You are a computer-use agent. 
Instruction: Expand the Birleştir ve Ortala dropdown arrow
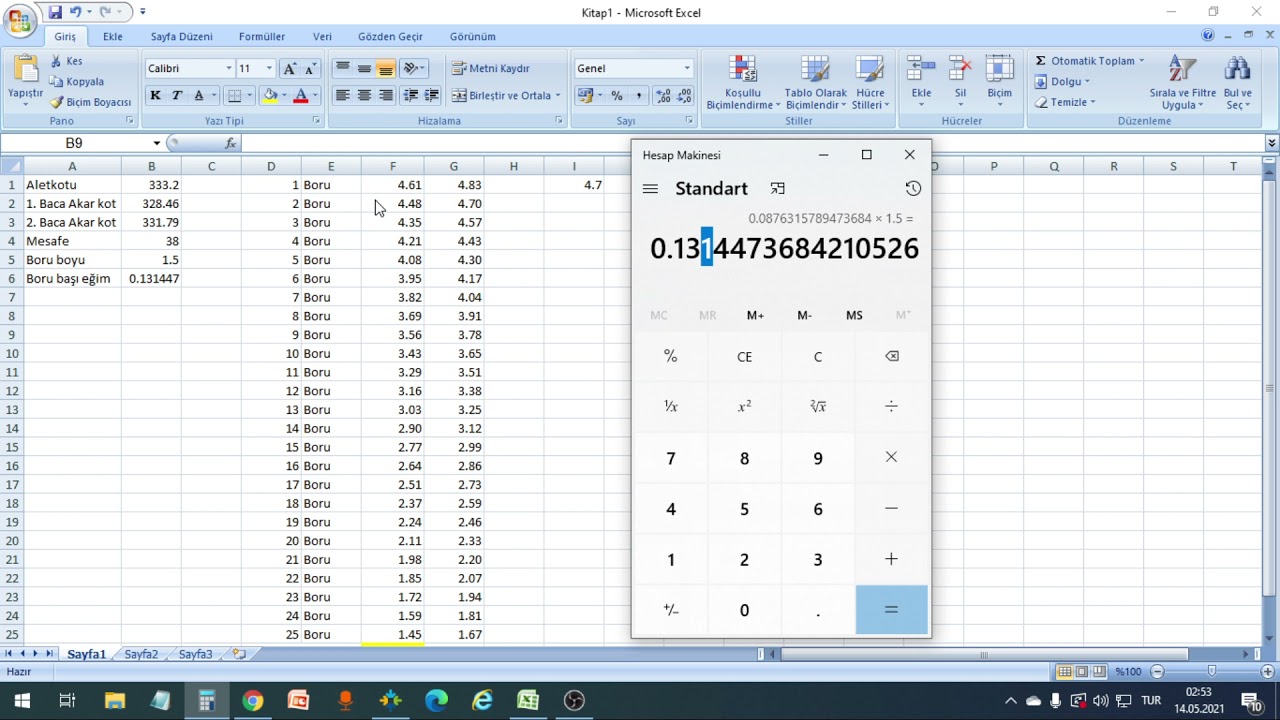[557, 96]
